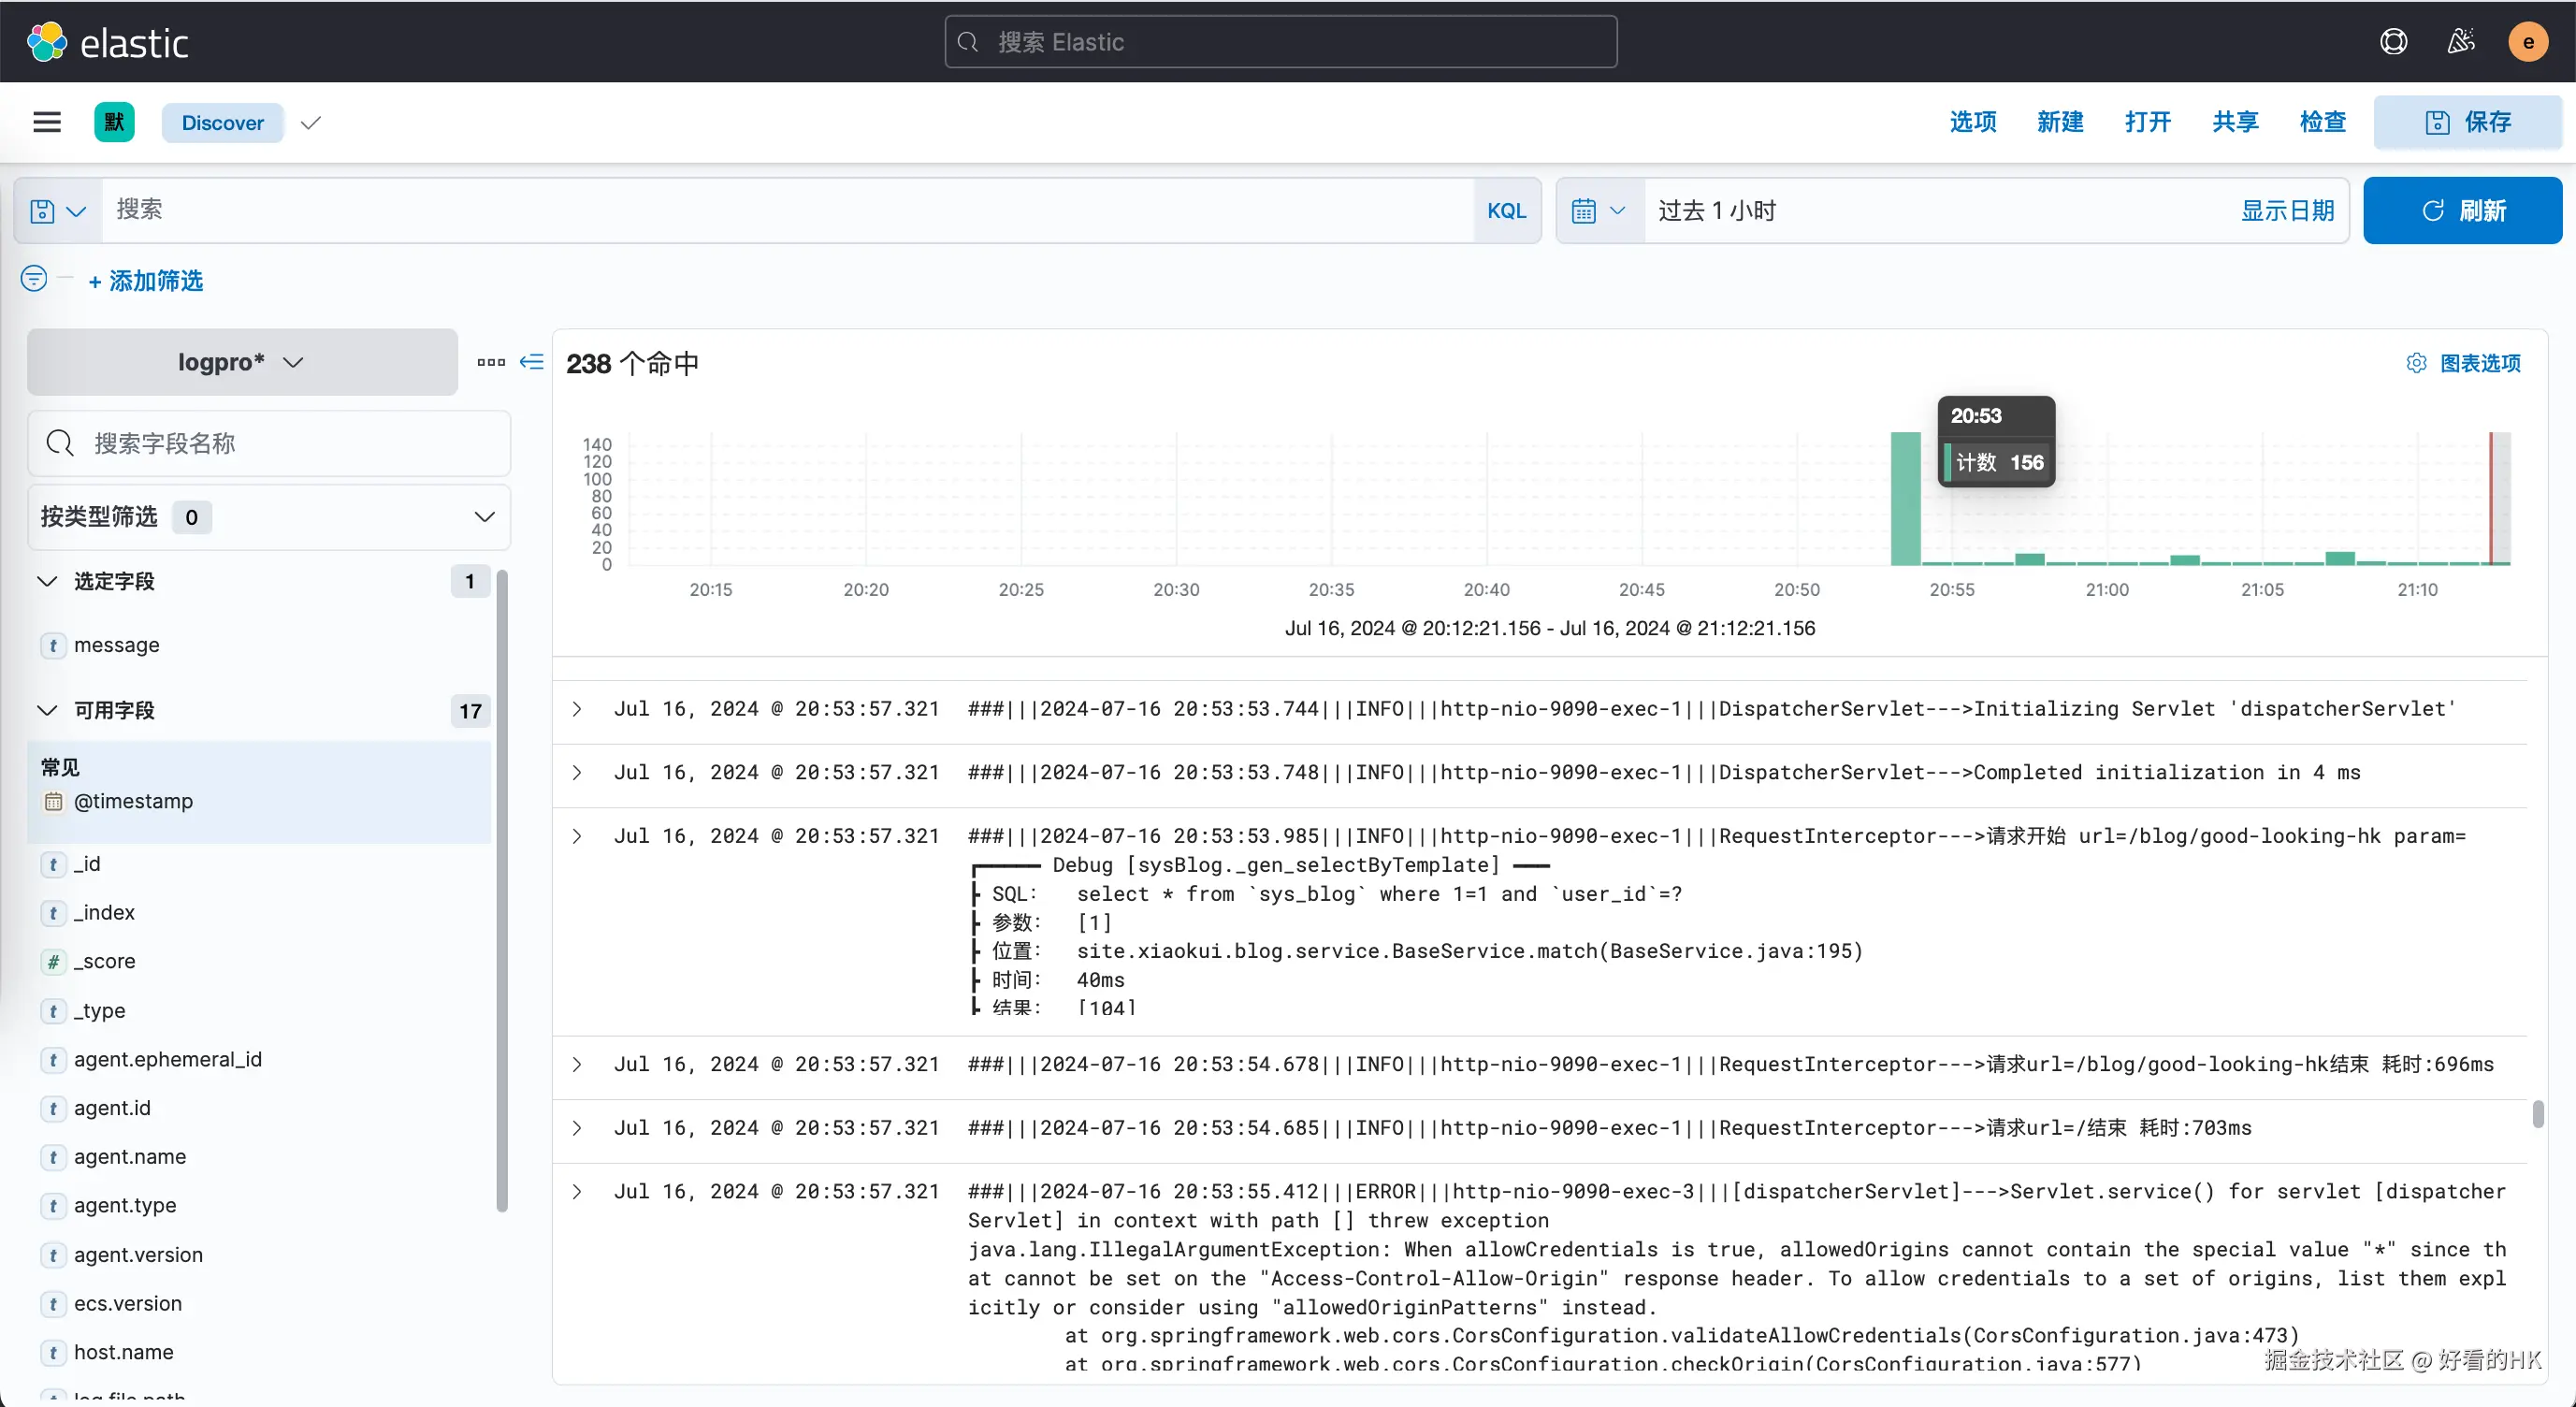Viewport: 2576px width, 1407px height.
Task: Toggle the KQL query language switch
Action: (x=1506, y=211)
